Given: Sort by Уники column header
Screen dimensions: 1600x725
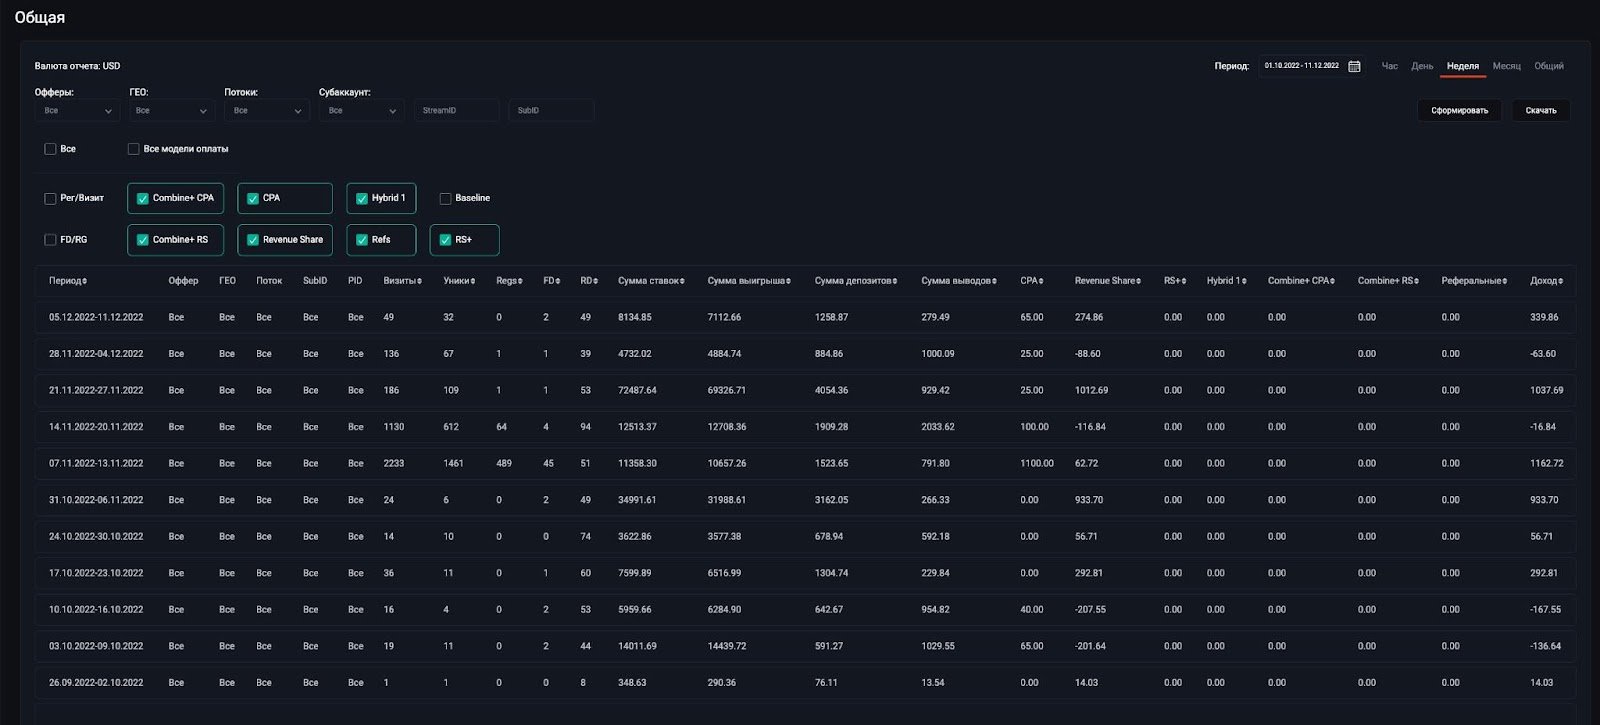Looking at the screenshot, I should tap(460, 281).
